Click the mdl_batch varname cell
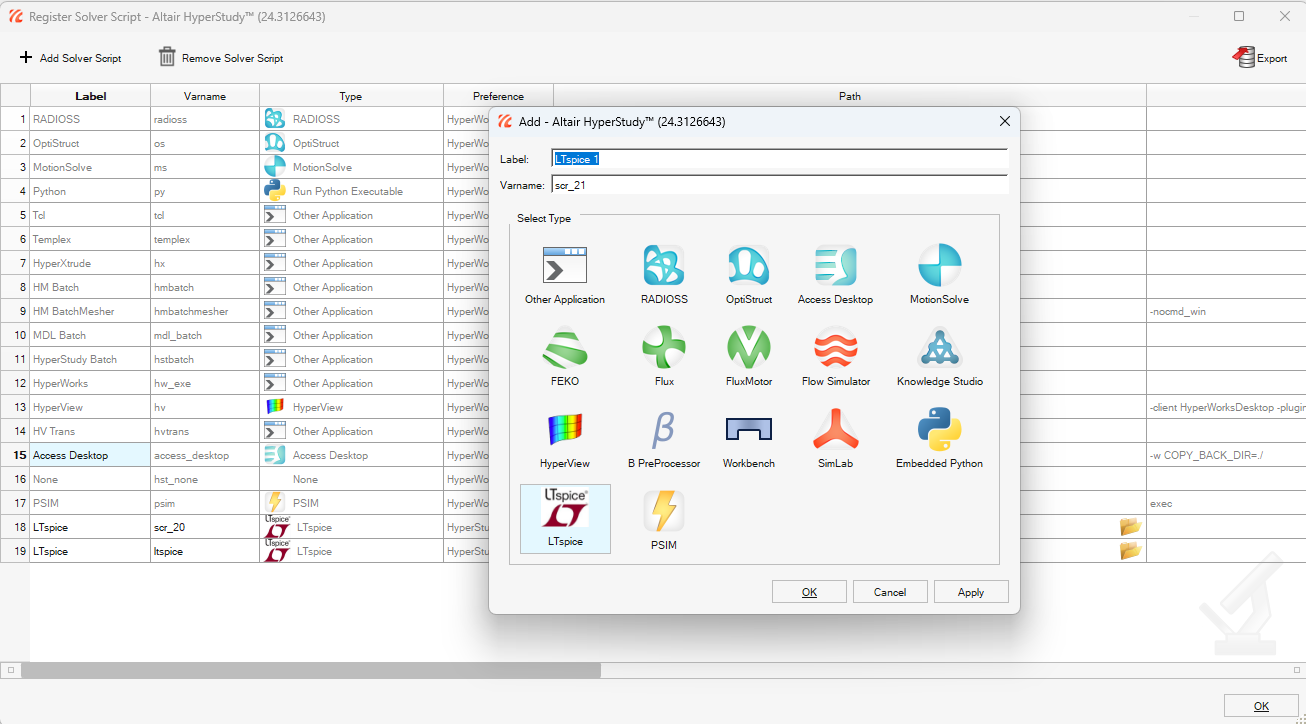1306x724 pixels. 205,335
